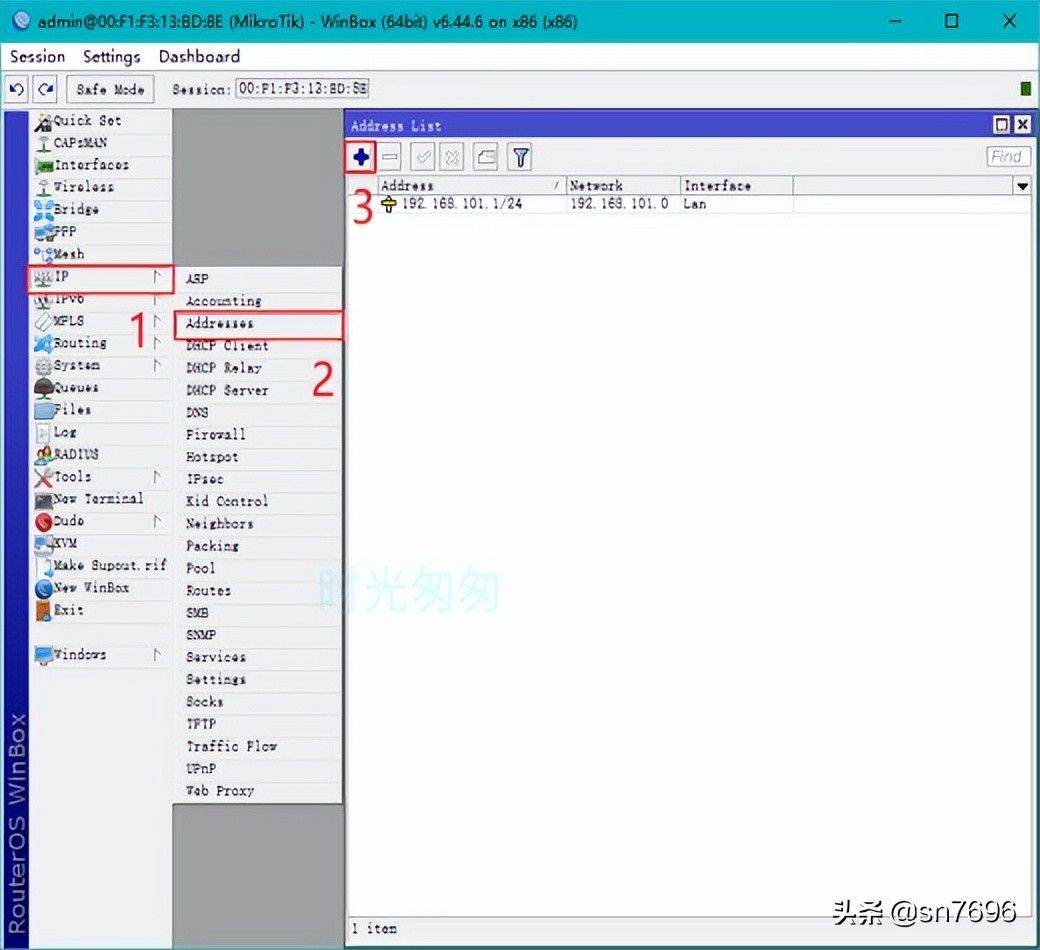Select DNS in the IP submenu
The width and height of the screenshot is (1040, 950).
pyautogui.click(x=259, y=413)
